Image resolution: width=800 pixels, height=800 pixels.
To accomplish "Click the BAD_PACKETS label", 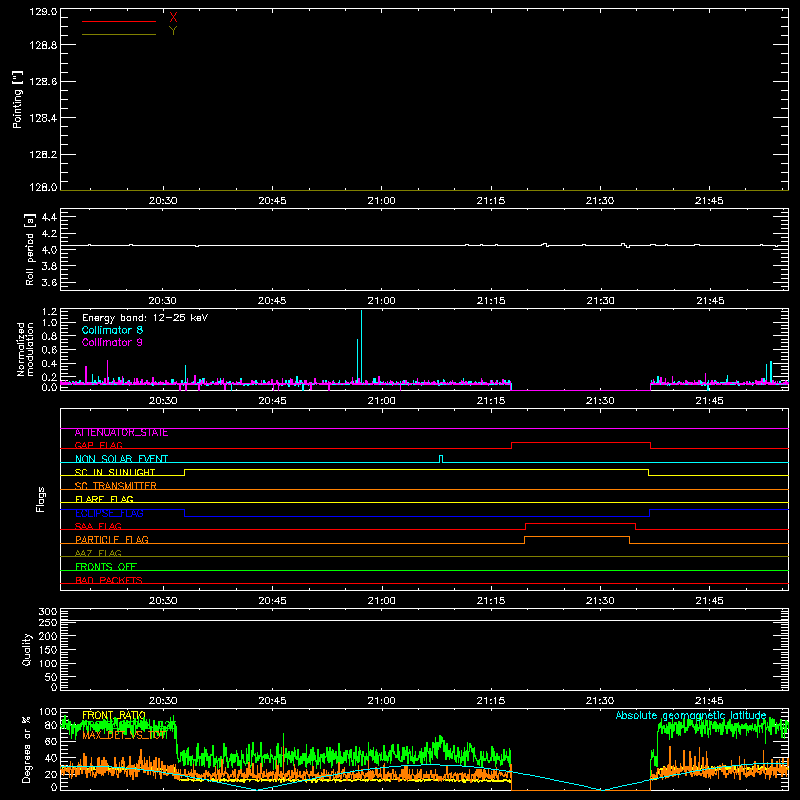I will pos(109,580).
